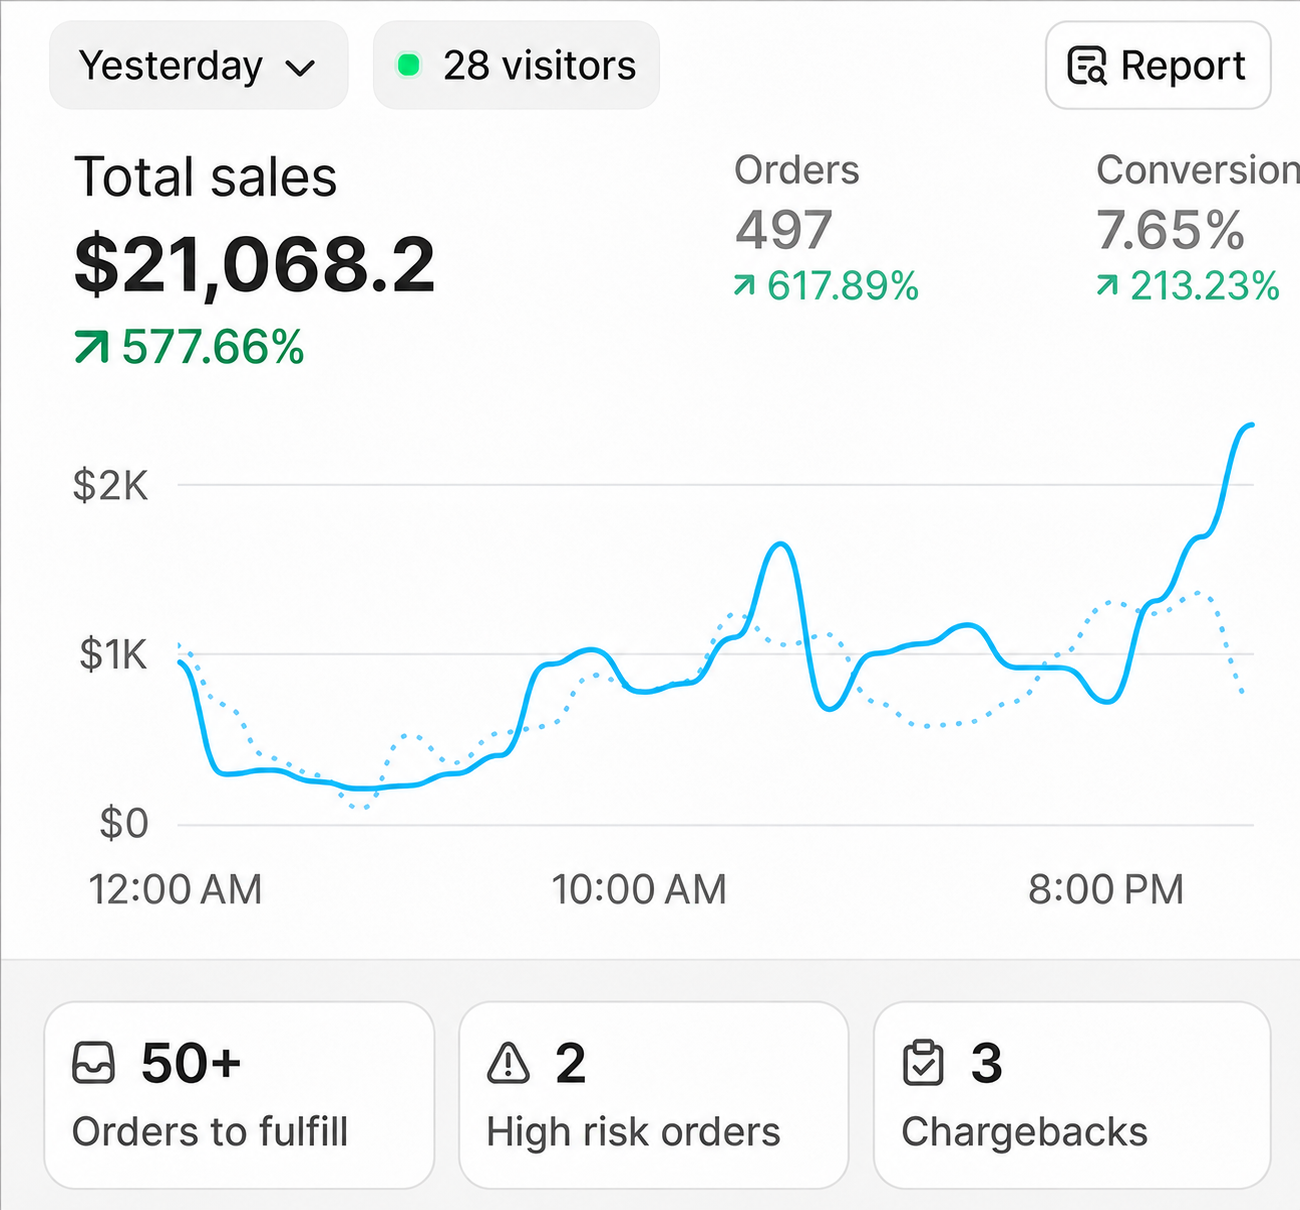Click the 7.65% conversion value
The image size is (1300, 1210).
[x=1171, y=230]
